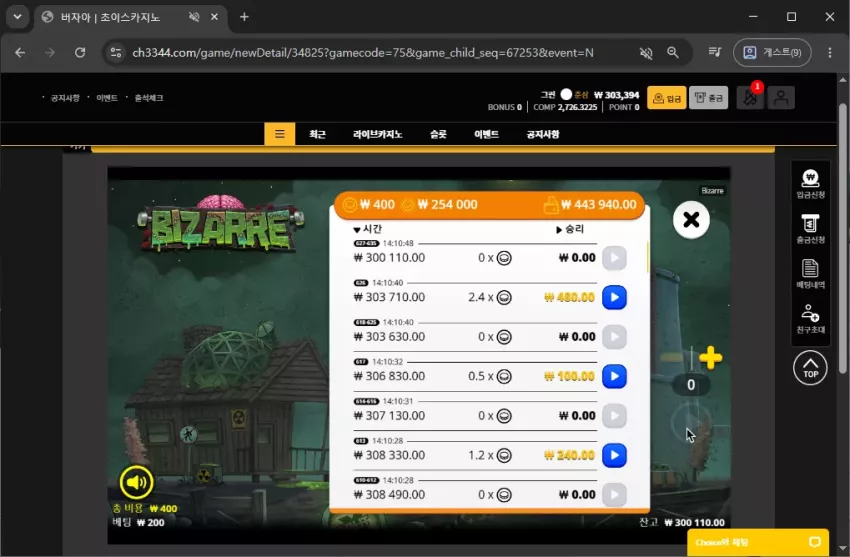Viewport: 850px width, 557px height.
Task: Click the page vertical scrollbar
Action: pyautogui.click(x=842, y=238)
